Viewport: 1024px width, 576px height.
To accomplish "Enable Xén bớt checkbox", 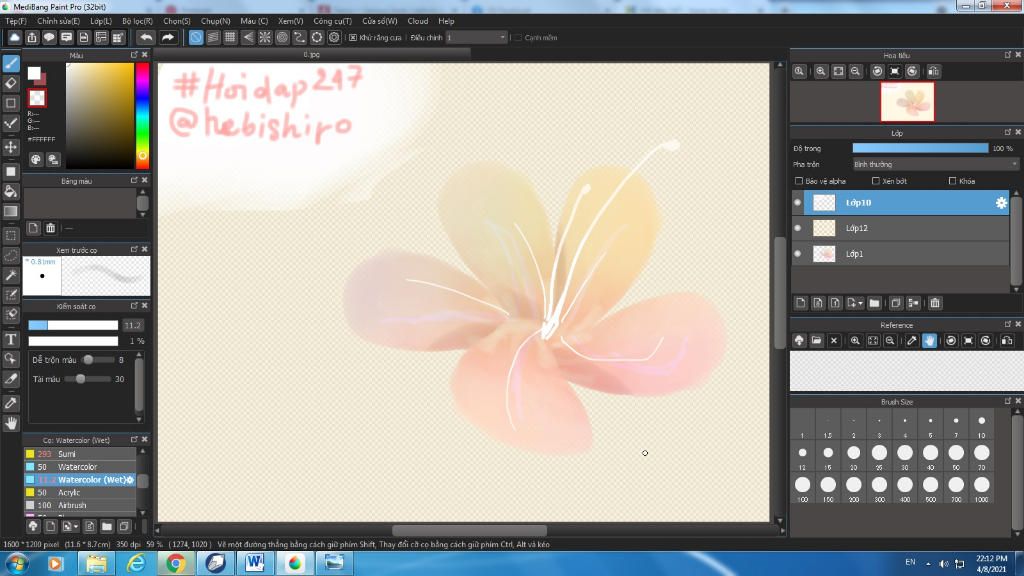I will click(x=876, y=181).
